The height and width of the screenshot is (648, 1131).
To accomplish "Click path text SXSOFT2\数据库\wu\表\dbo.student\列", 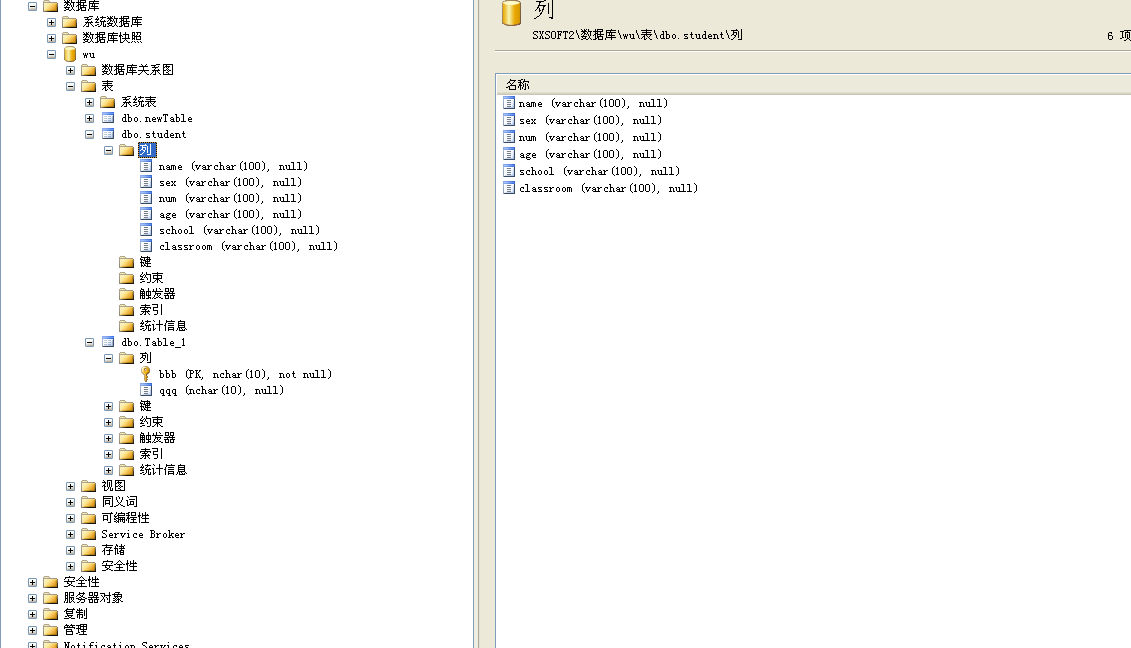I will [x=637, y=35].
